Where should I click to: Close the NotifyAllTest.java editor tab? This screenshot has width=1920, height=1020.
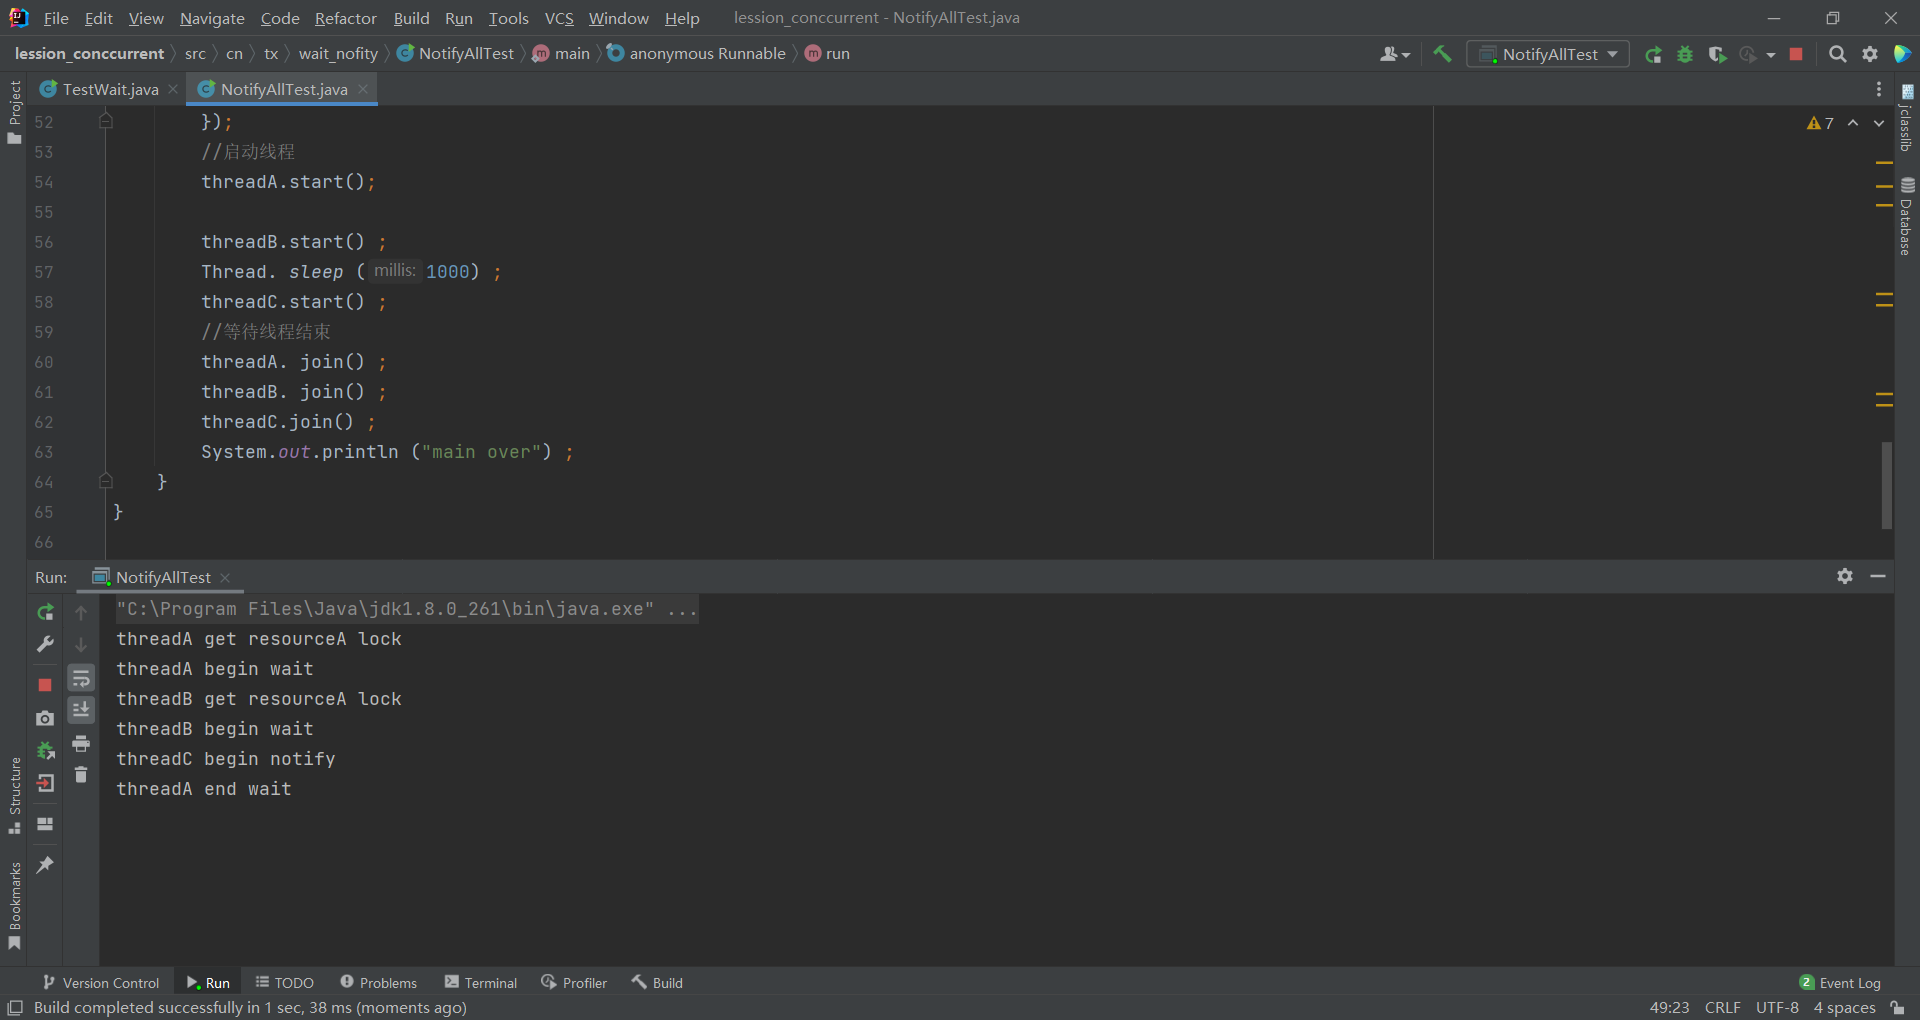(x=363, y=89)
